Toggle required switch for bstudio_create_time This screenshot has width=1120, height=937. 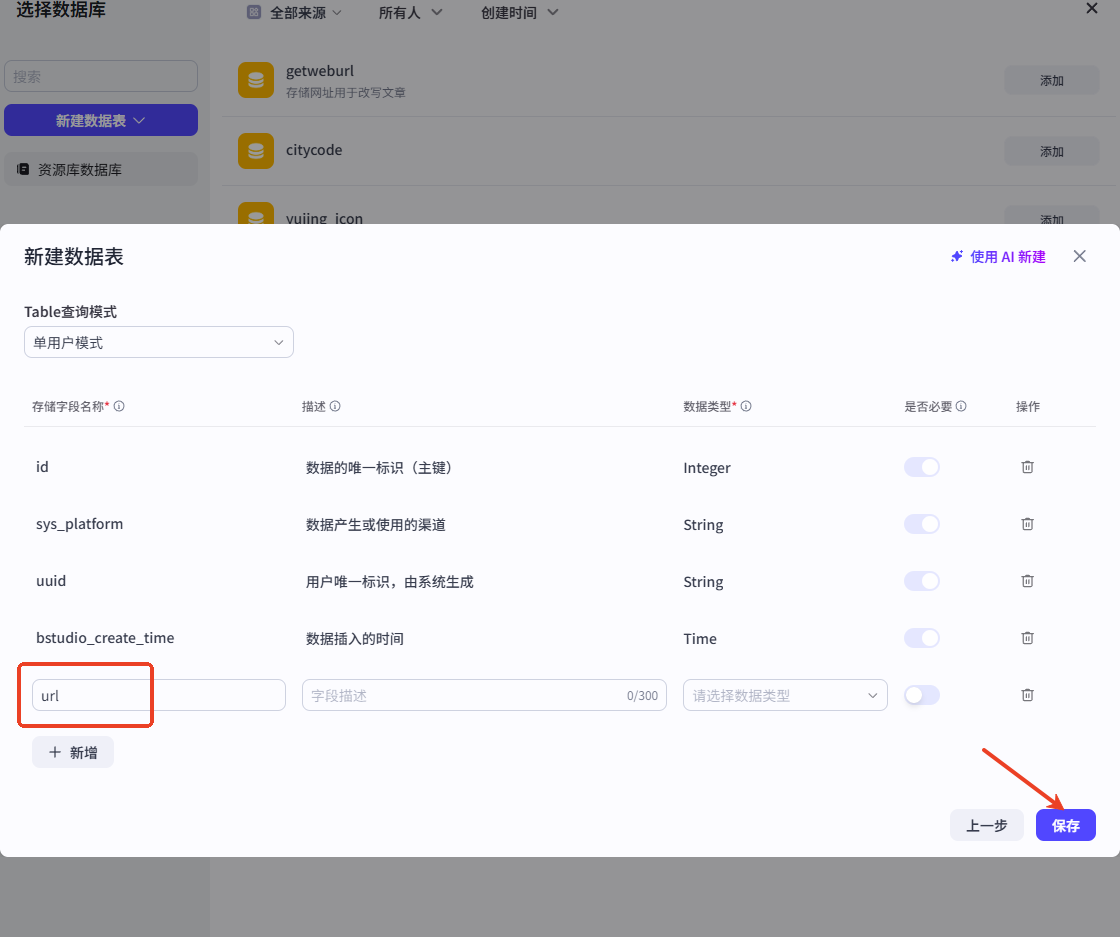[x=921, y=638]
